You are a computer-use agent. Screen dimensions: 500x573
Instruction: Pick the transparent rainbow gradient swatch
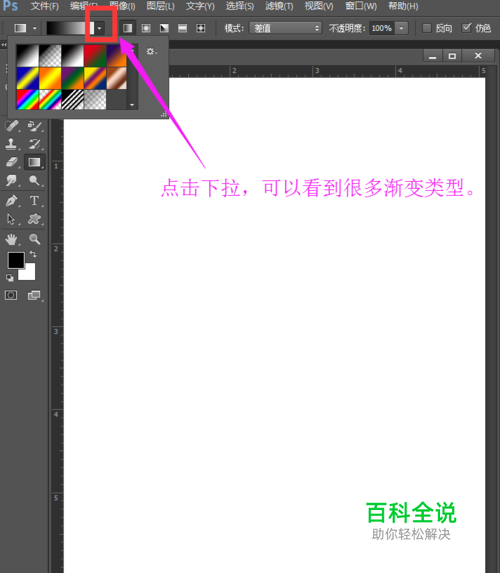50,99
